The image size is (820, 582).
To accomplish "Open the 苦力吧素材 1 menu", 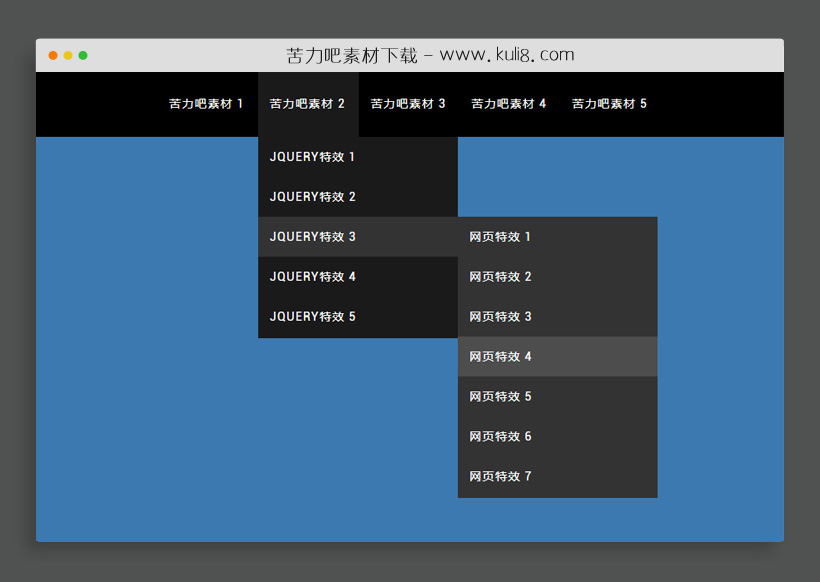I will click(205, 103).
